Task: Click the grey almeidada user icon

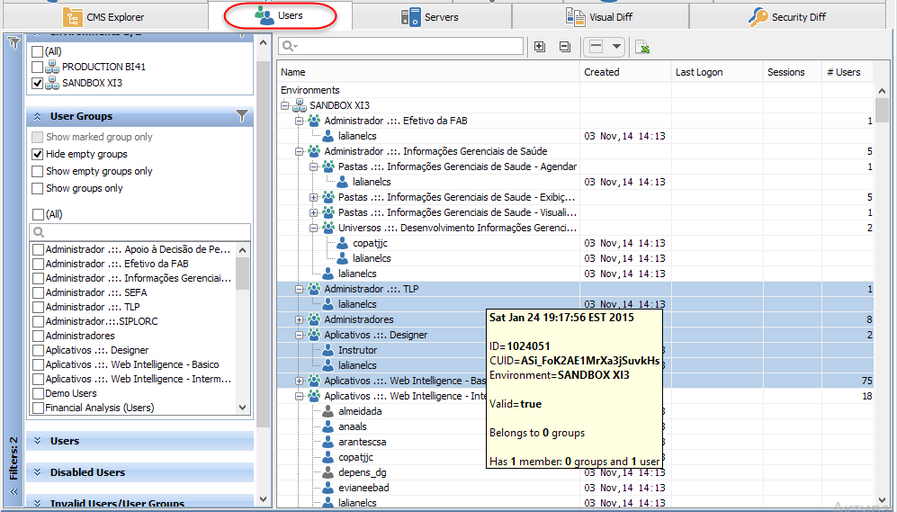Action: coord(328,411)
